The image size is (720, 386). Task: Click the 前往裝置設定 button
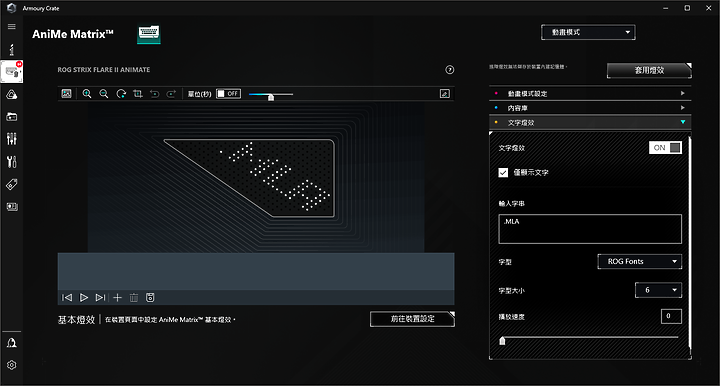[412, 319]
